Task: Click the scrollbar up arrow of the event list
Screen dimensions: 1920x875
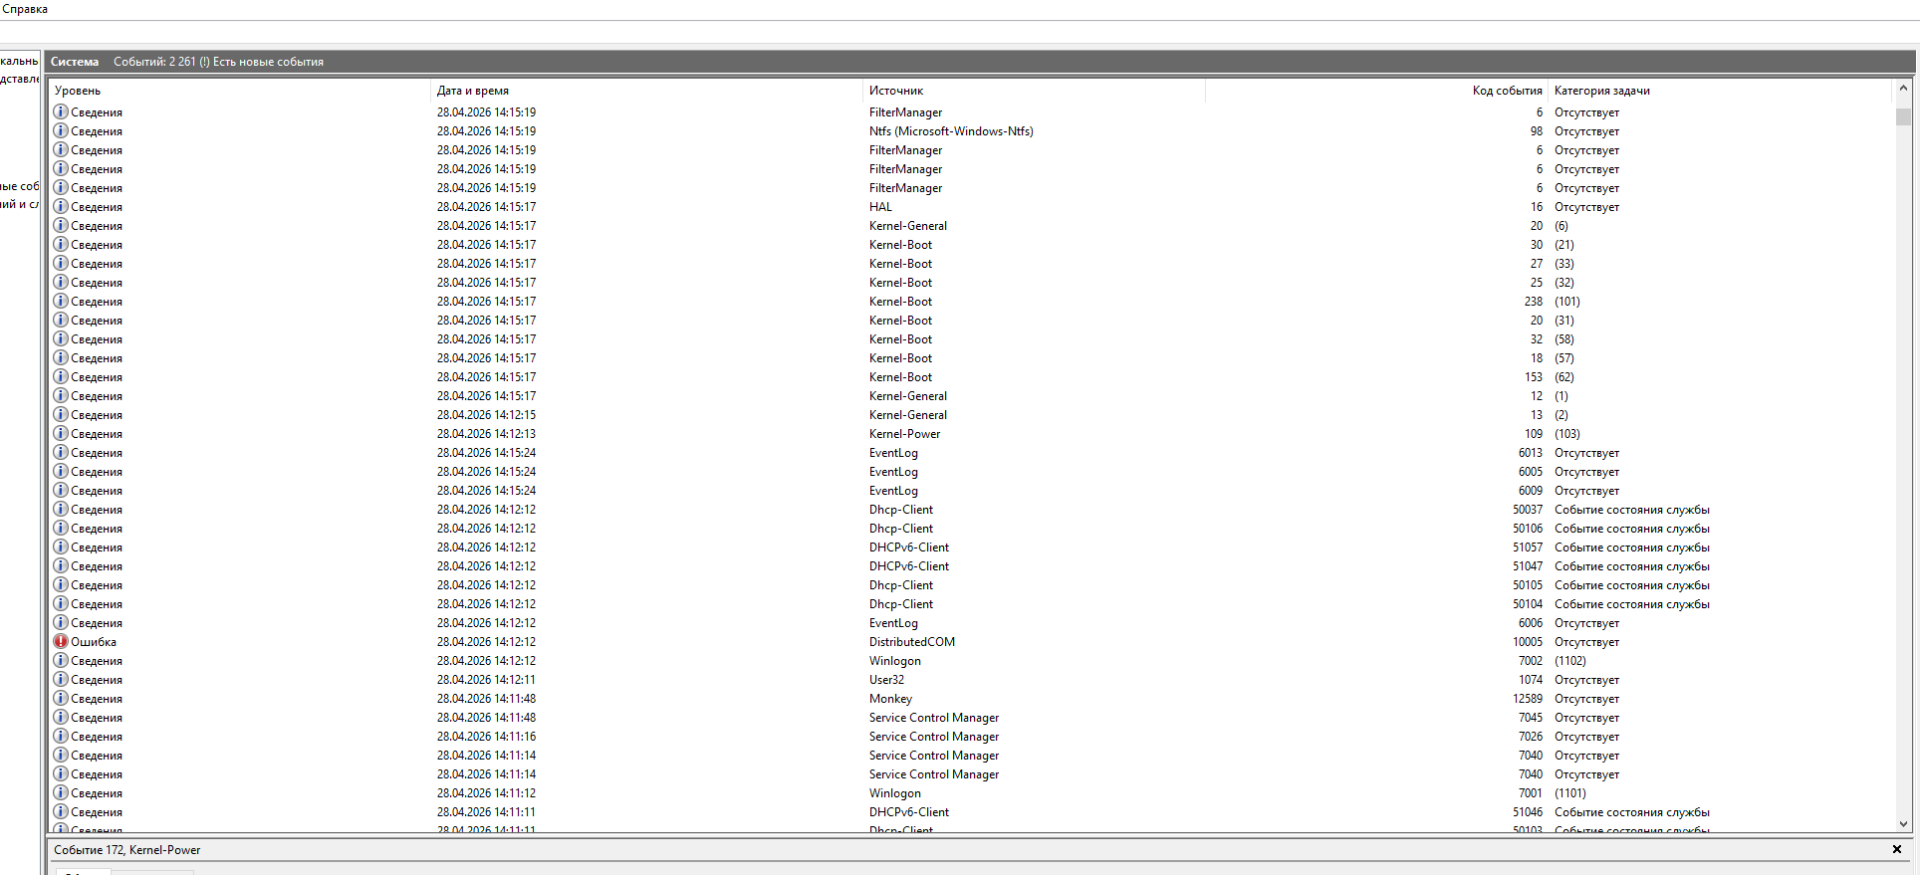Action: coord(1903,89)
